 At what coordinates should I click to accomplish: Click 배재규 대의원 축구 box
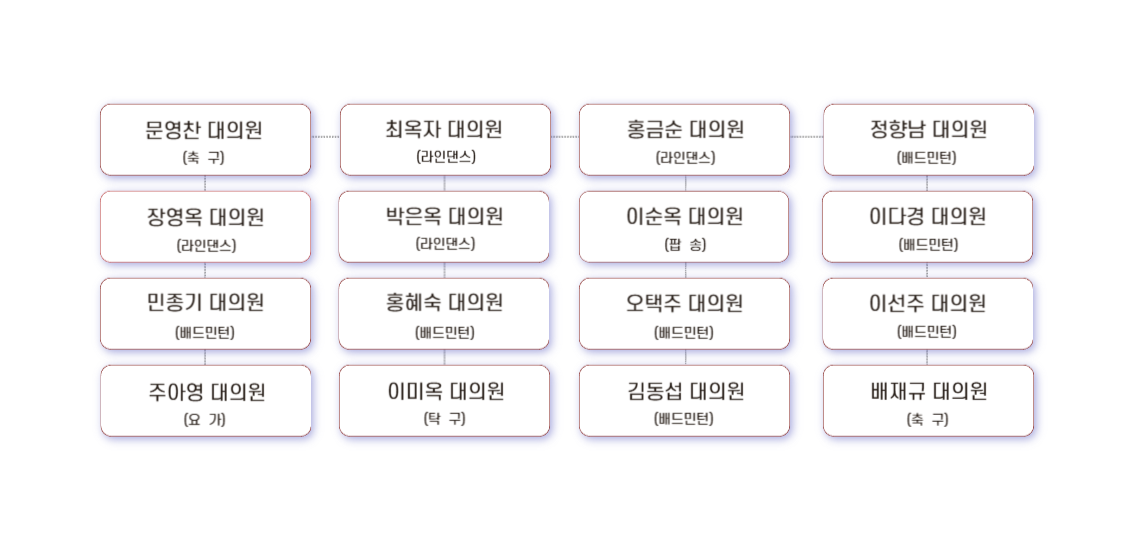tap(928, 400)
